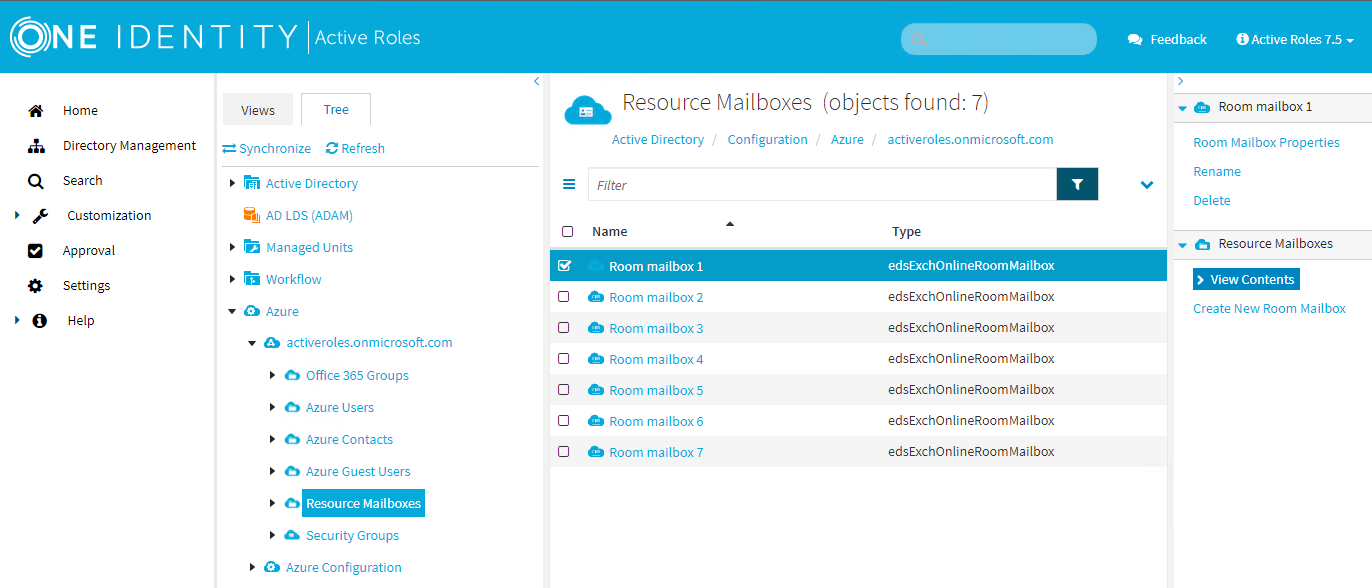
Task: Switch to the Tree tab
Action: click(336, 110)
